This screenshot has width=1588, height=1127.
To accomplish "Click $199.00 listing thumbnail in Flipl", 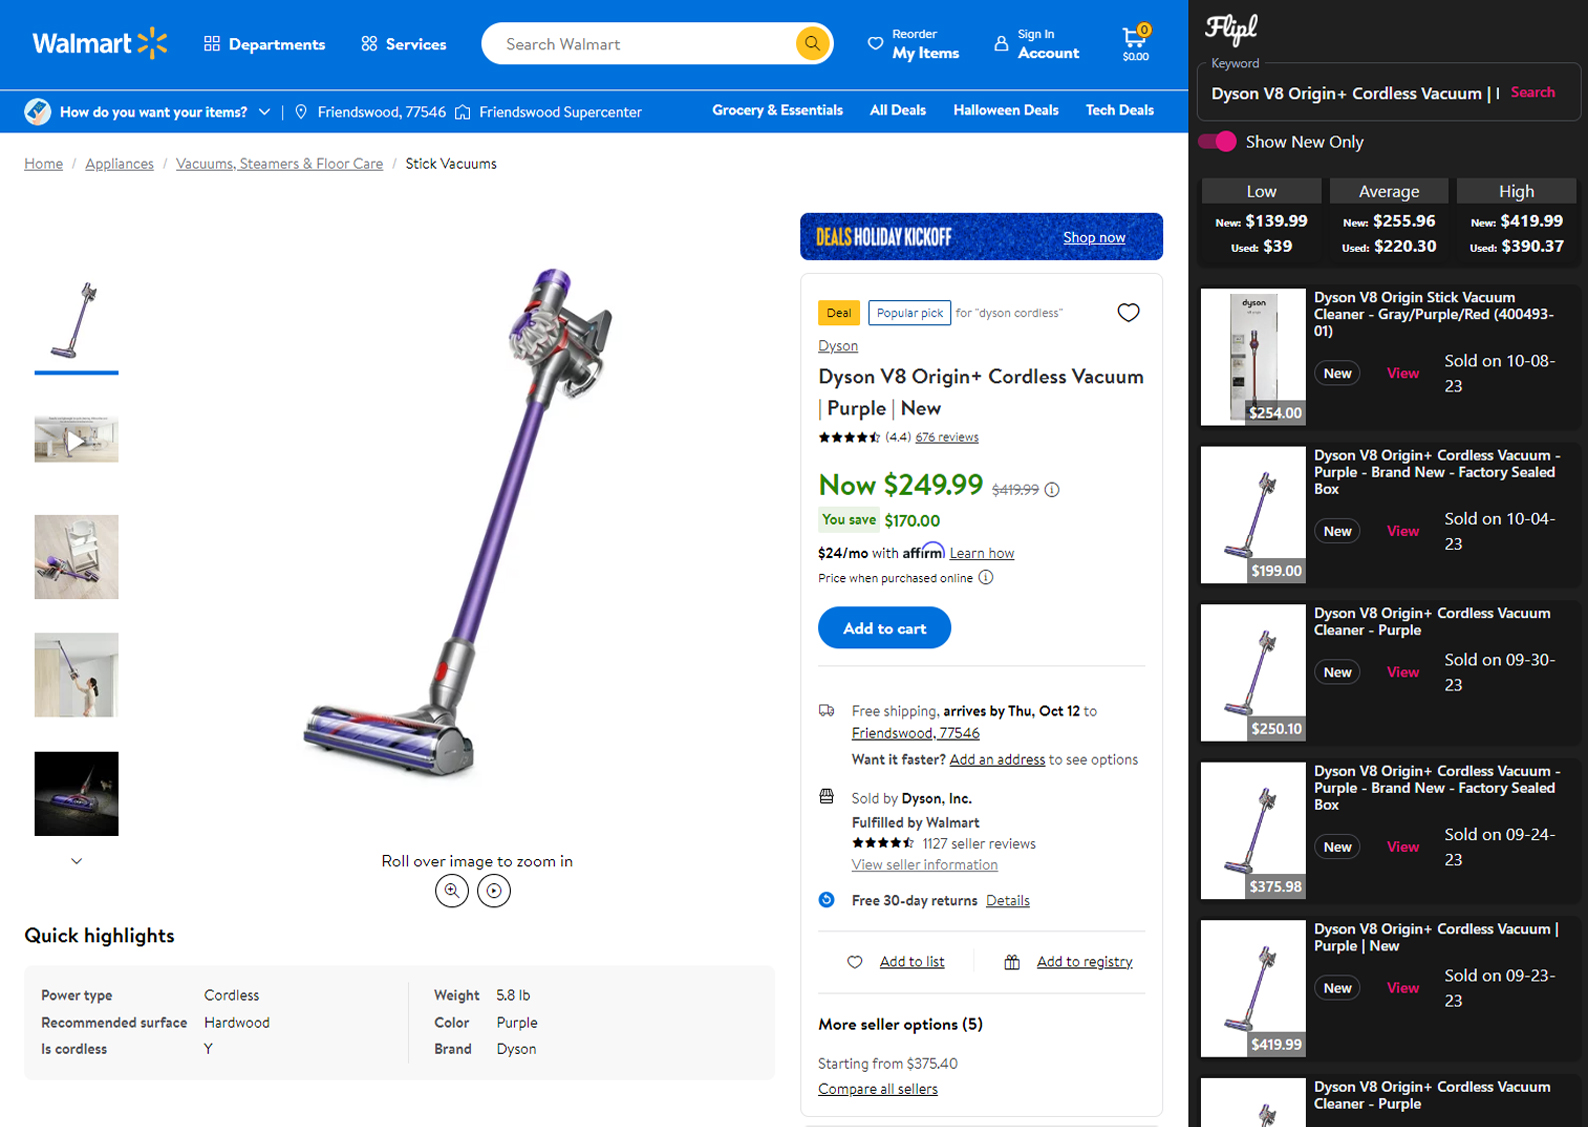I will pyautogui.click(x=1253, y=515).
